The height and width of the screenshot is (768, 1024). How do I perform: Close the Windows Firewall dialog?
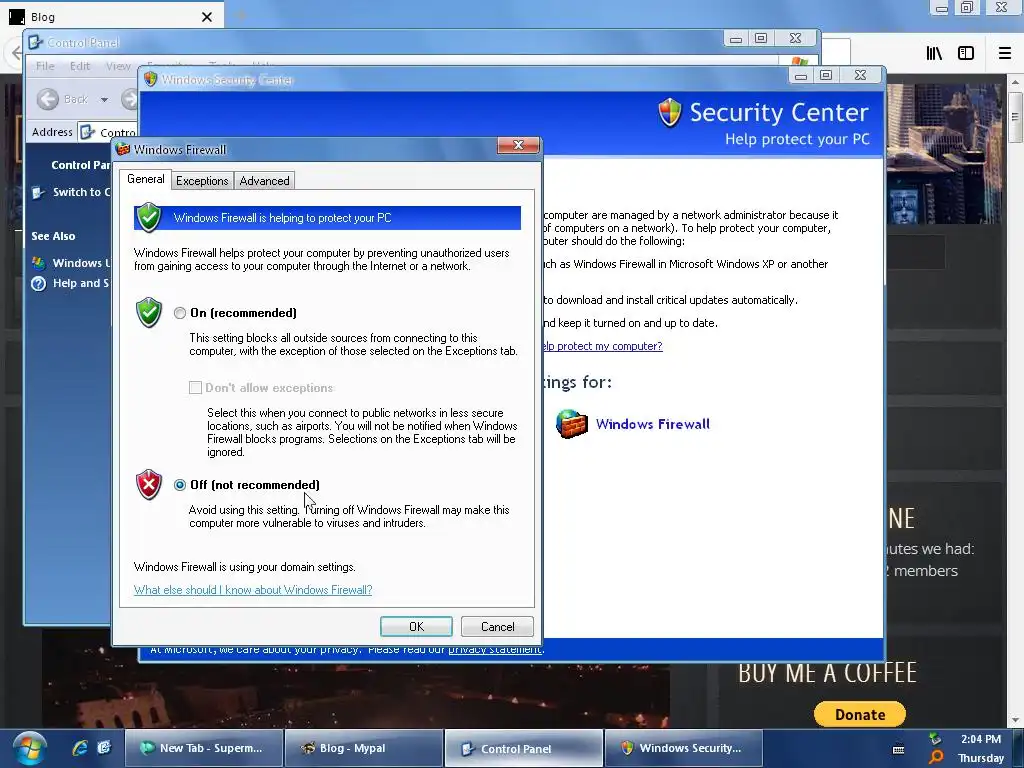pos(519,145)
